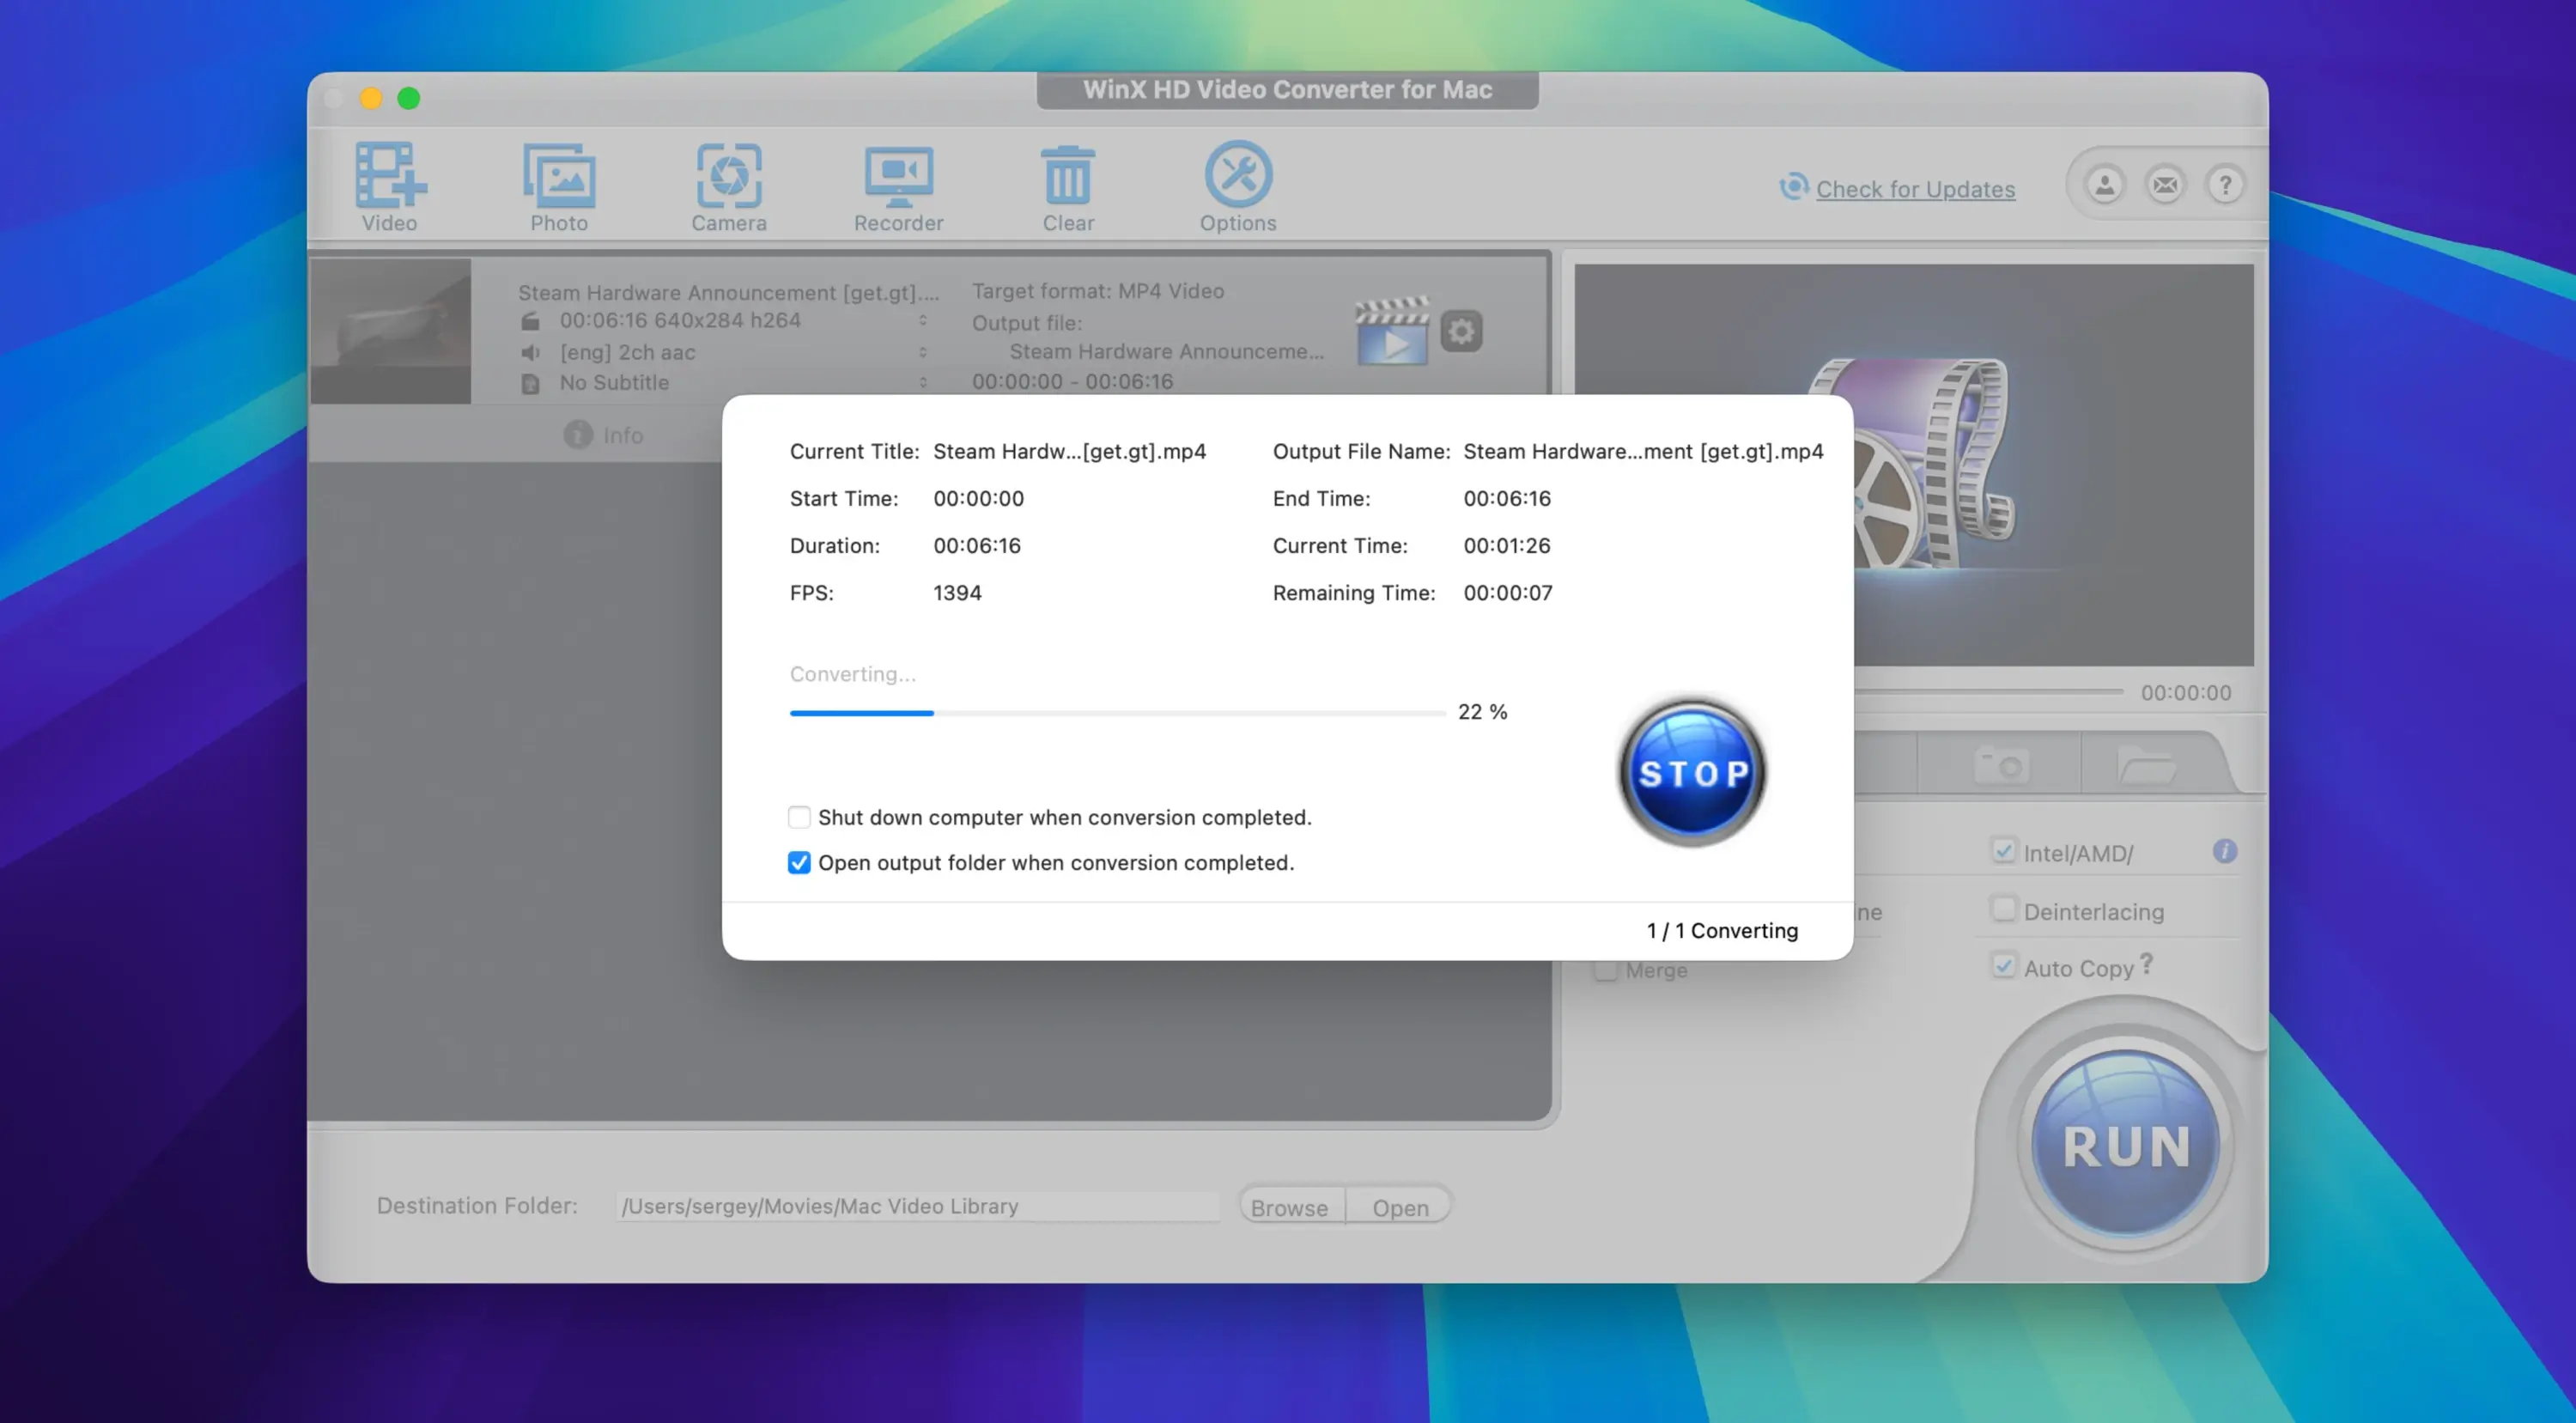Image resolution: width=2576 pixels, height=1423 pixels.
Task: Click the clapperboard output format icon
Action: [x=1392, y=330]
